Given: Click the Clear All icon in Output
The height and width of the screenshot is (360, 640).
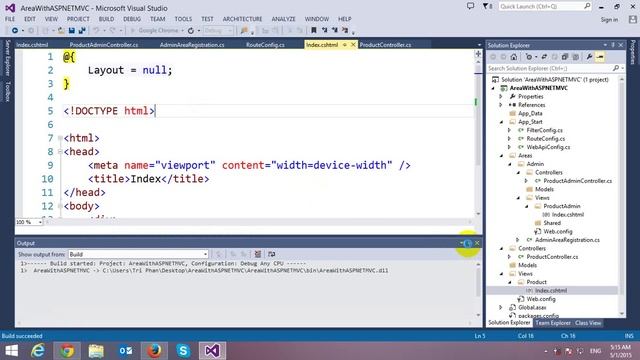Looking at the screenshot, I should click(258, 254).
